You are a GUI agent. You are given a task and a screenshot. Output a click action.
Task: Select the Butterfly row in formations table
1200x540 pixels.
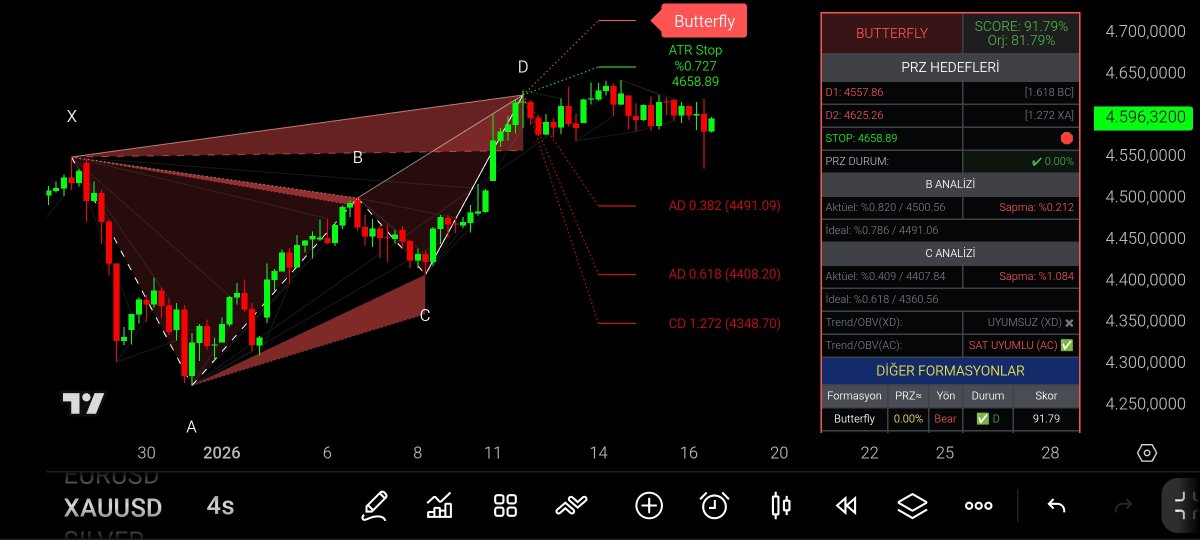pos(950,419)
